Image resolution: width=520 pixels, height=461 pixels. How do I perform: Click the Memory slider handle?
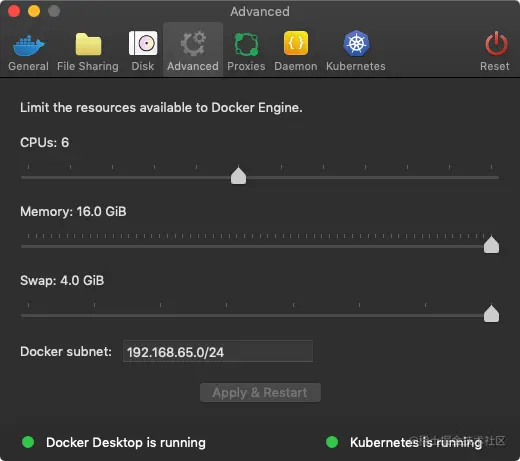[491, 244]
